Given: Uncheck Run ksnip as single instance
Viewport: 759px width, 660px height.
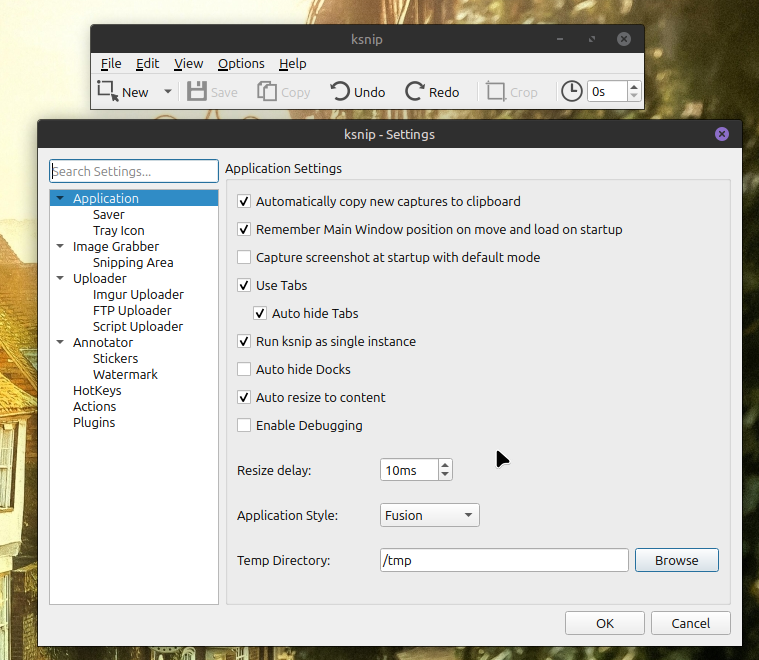Looking at the screenshot, I should 244,341.
